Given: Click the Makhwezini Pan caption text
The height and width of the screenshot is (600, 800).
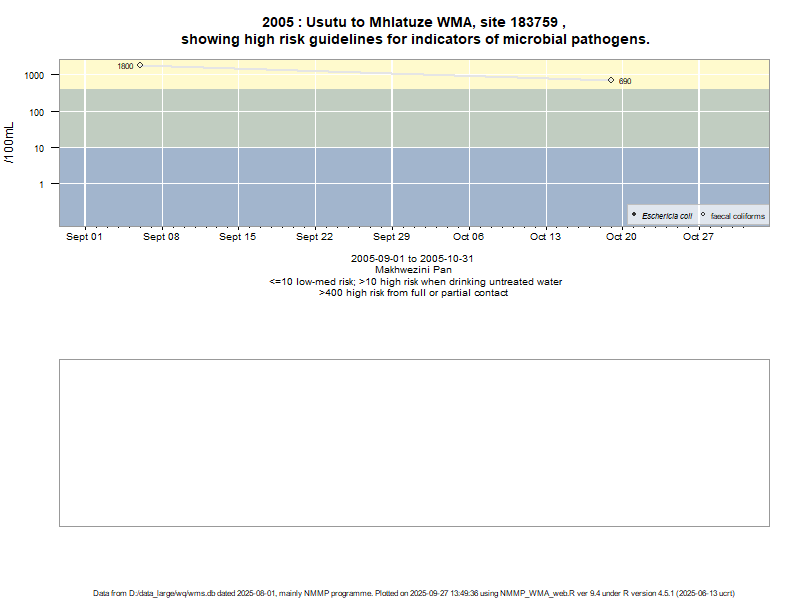Looking at the screenshot, I should point(413,270).
